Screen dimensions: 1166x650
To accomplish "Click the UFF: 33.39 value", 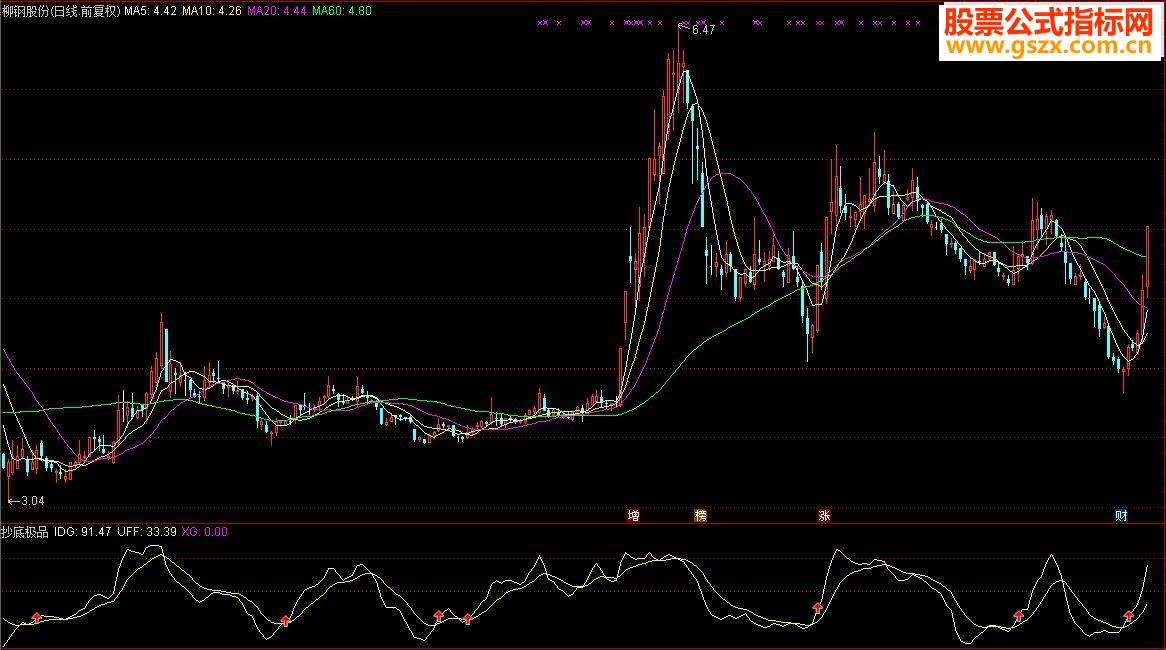I will point(146,532).
